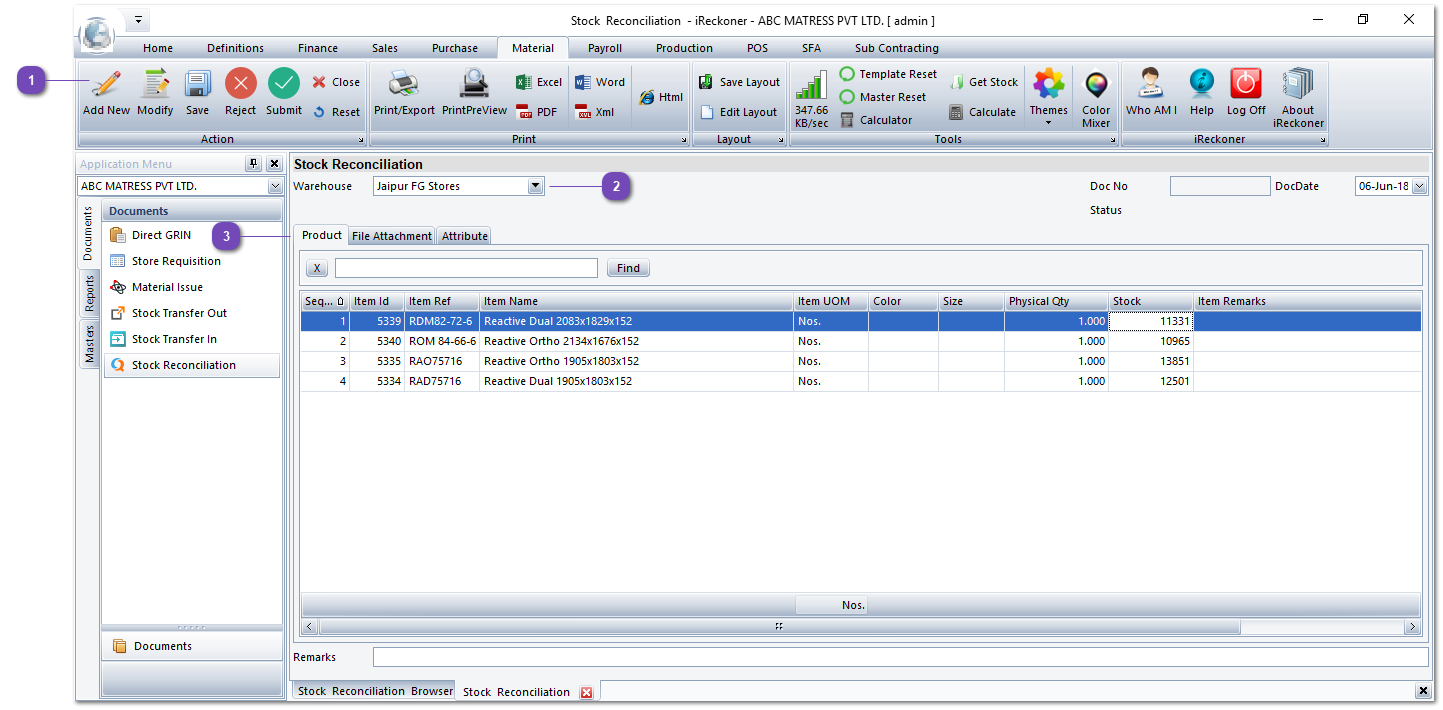Open the Payroll ribbon tab
This screenshot has width=1443, height=710.
pyautogui.click(x=604, y=47)
